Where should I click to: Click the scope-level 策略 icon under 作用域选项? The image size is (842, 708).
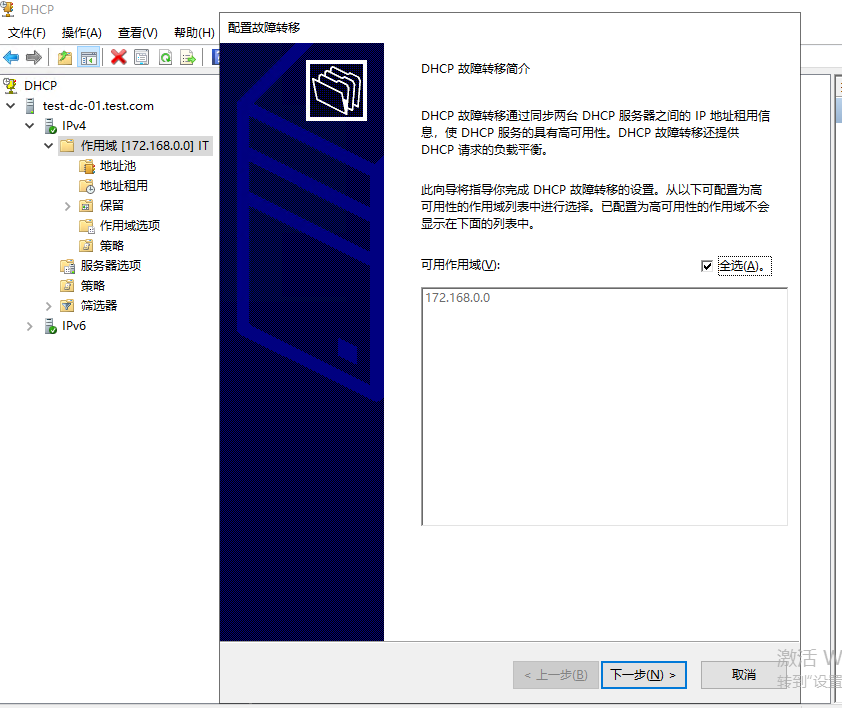[86, 246]
